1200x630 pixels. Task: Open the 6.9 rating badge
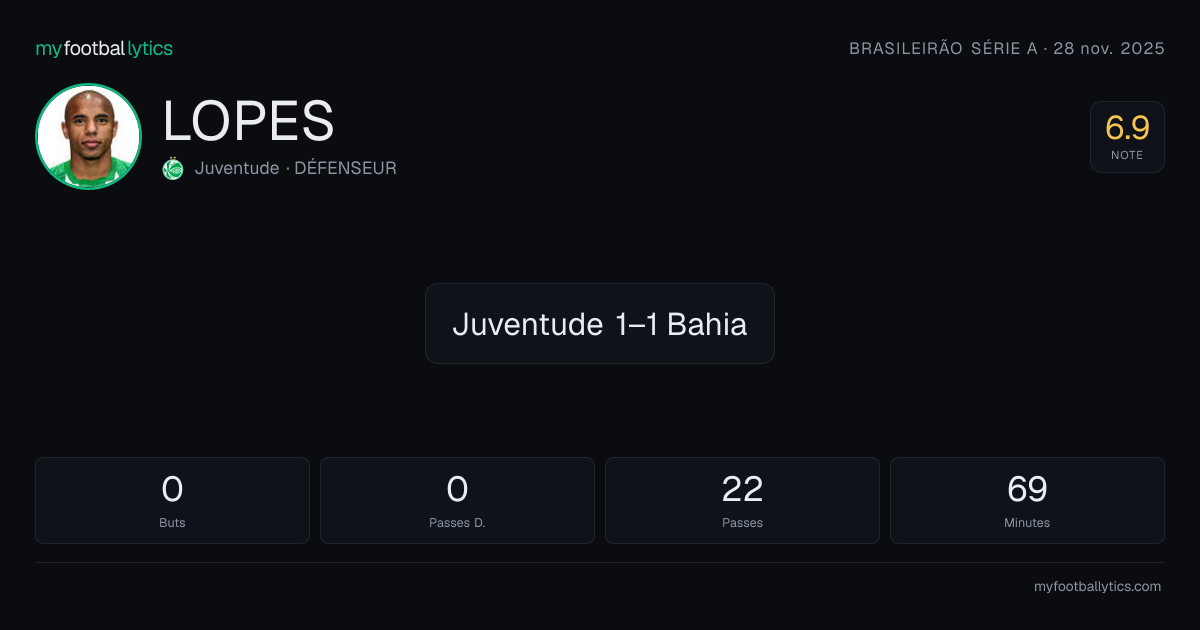pos(1127,137)
